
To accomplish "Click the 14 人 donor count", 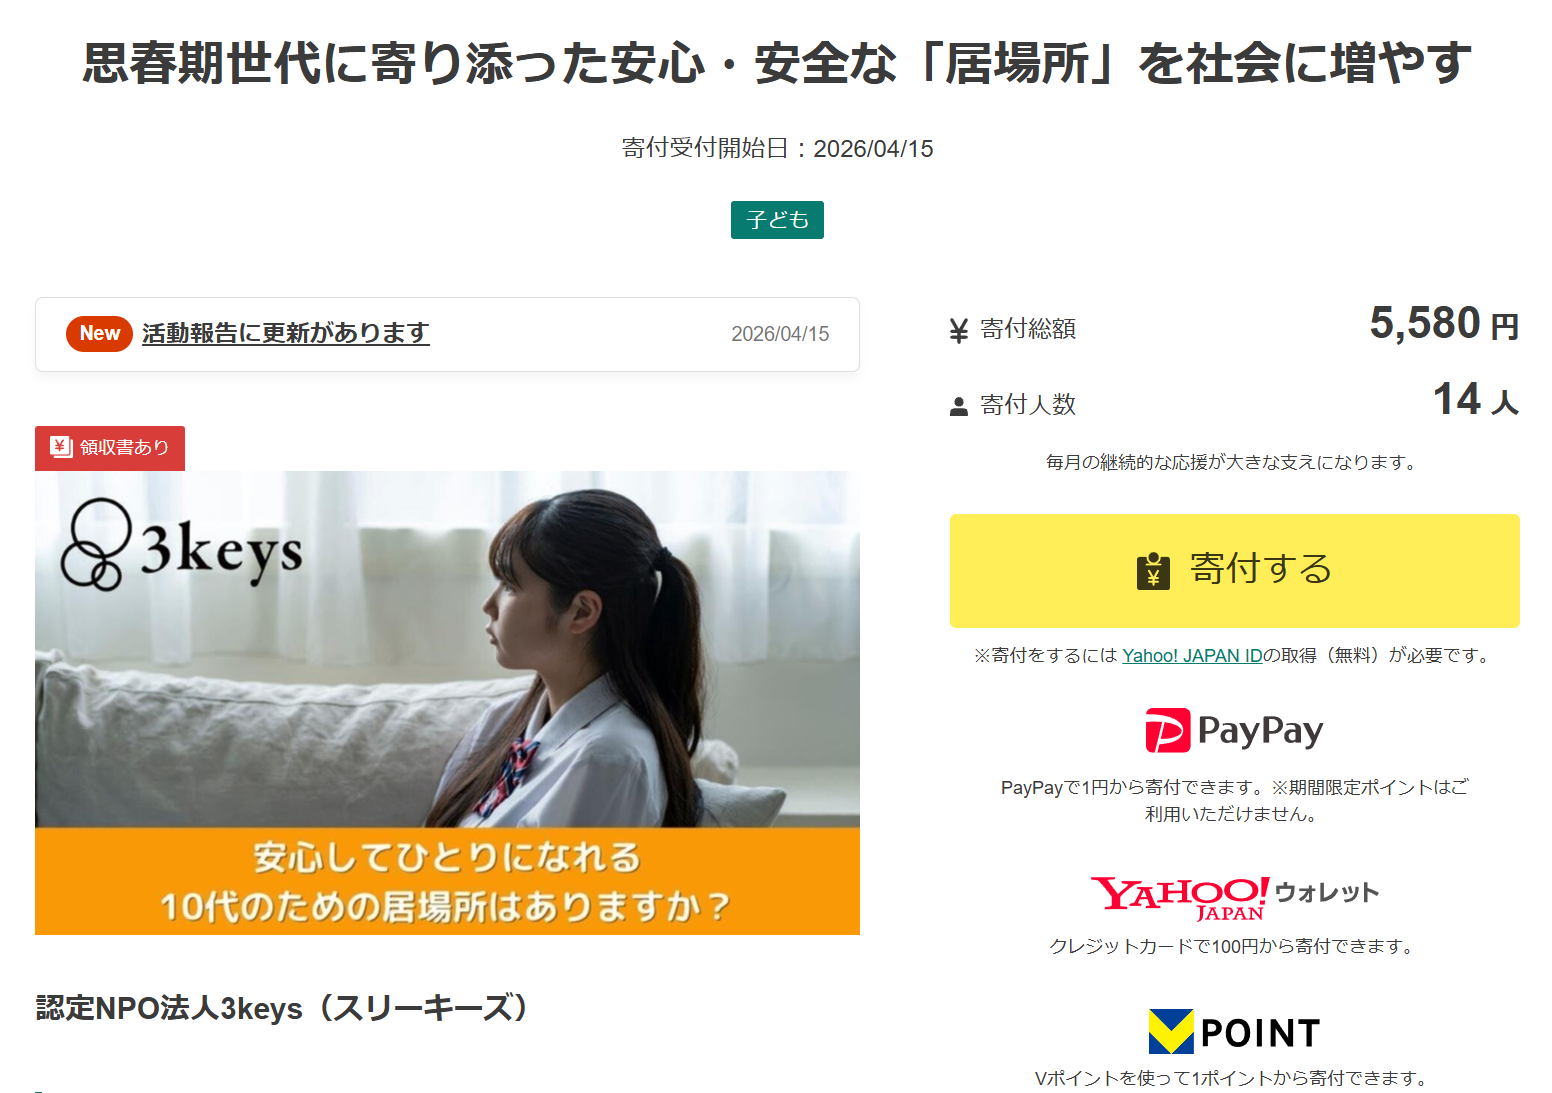I will pos(1476,399).
